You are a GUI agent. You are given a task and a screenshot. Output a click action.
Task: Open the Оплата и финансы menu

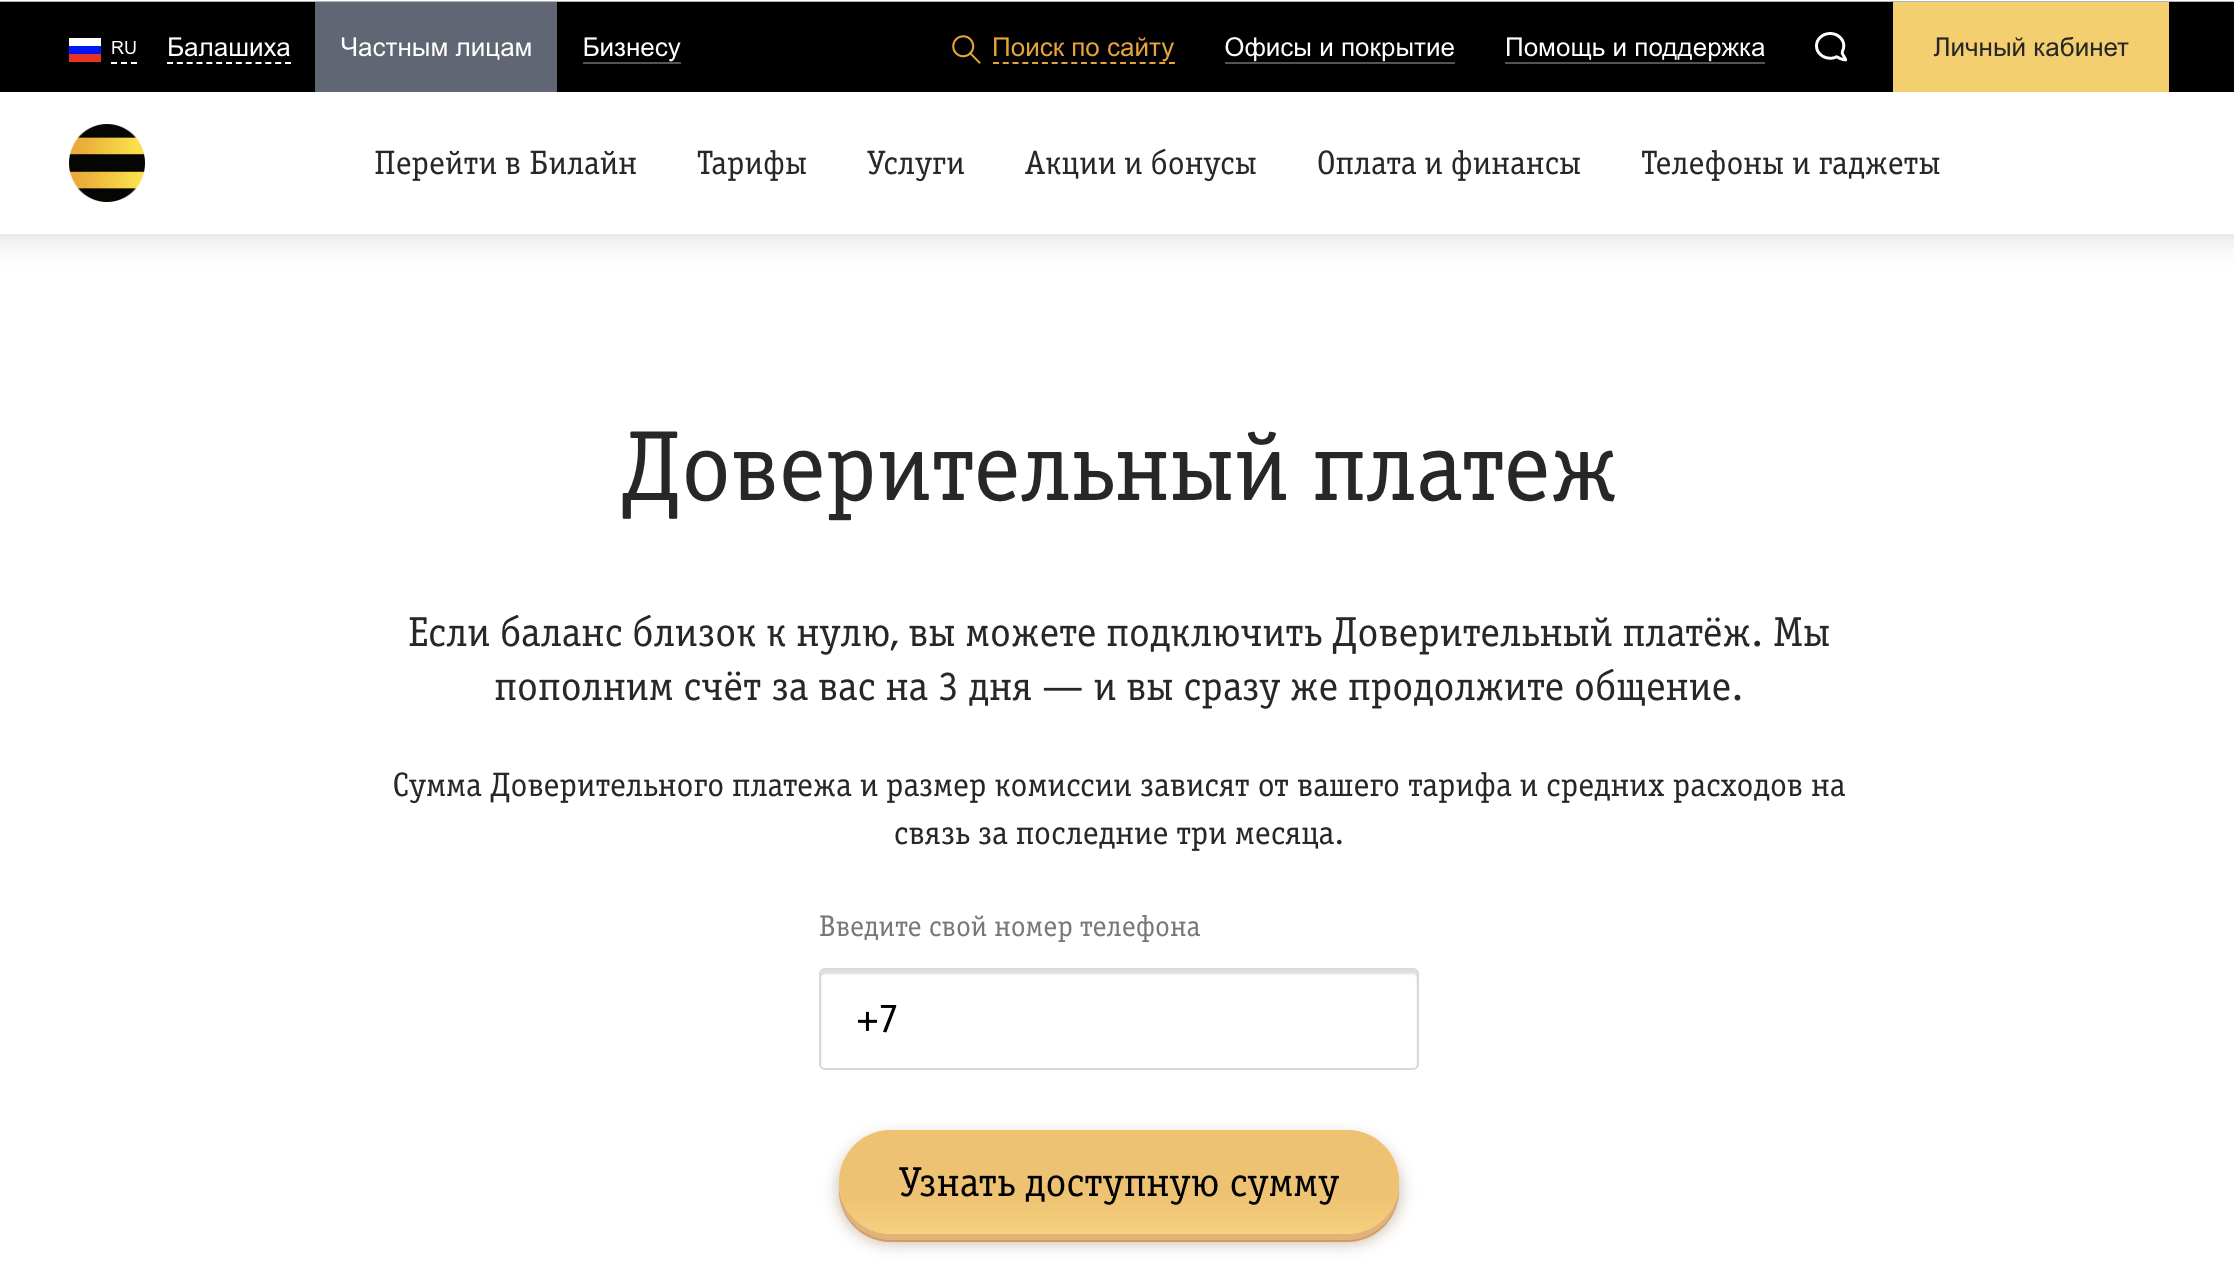[1448, 163]
